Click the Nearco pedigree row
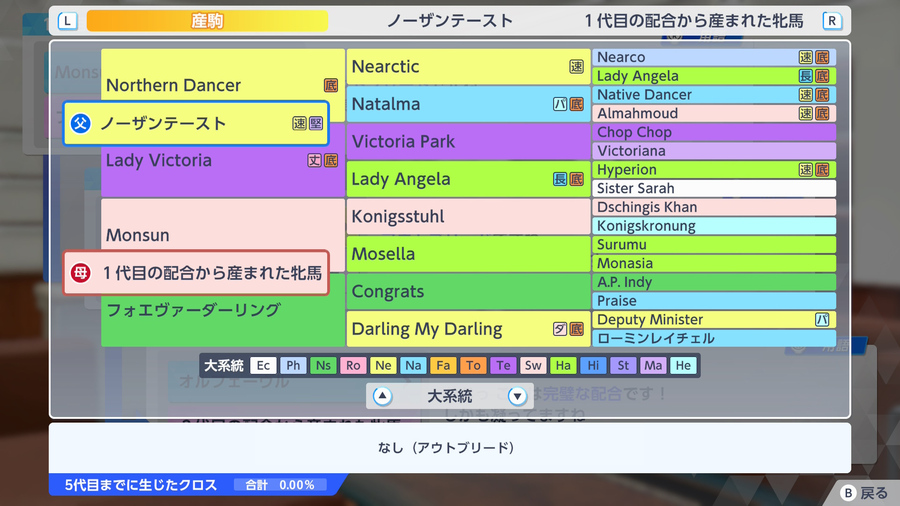Viewport: 900px width, 506px height. pos(714,57)
